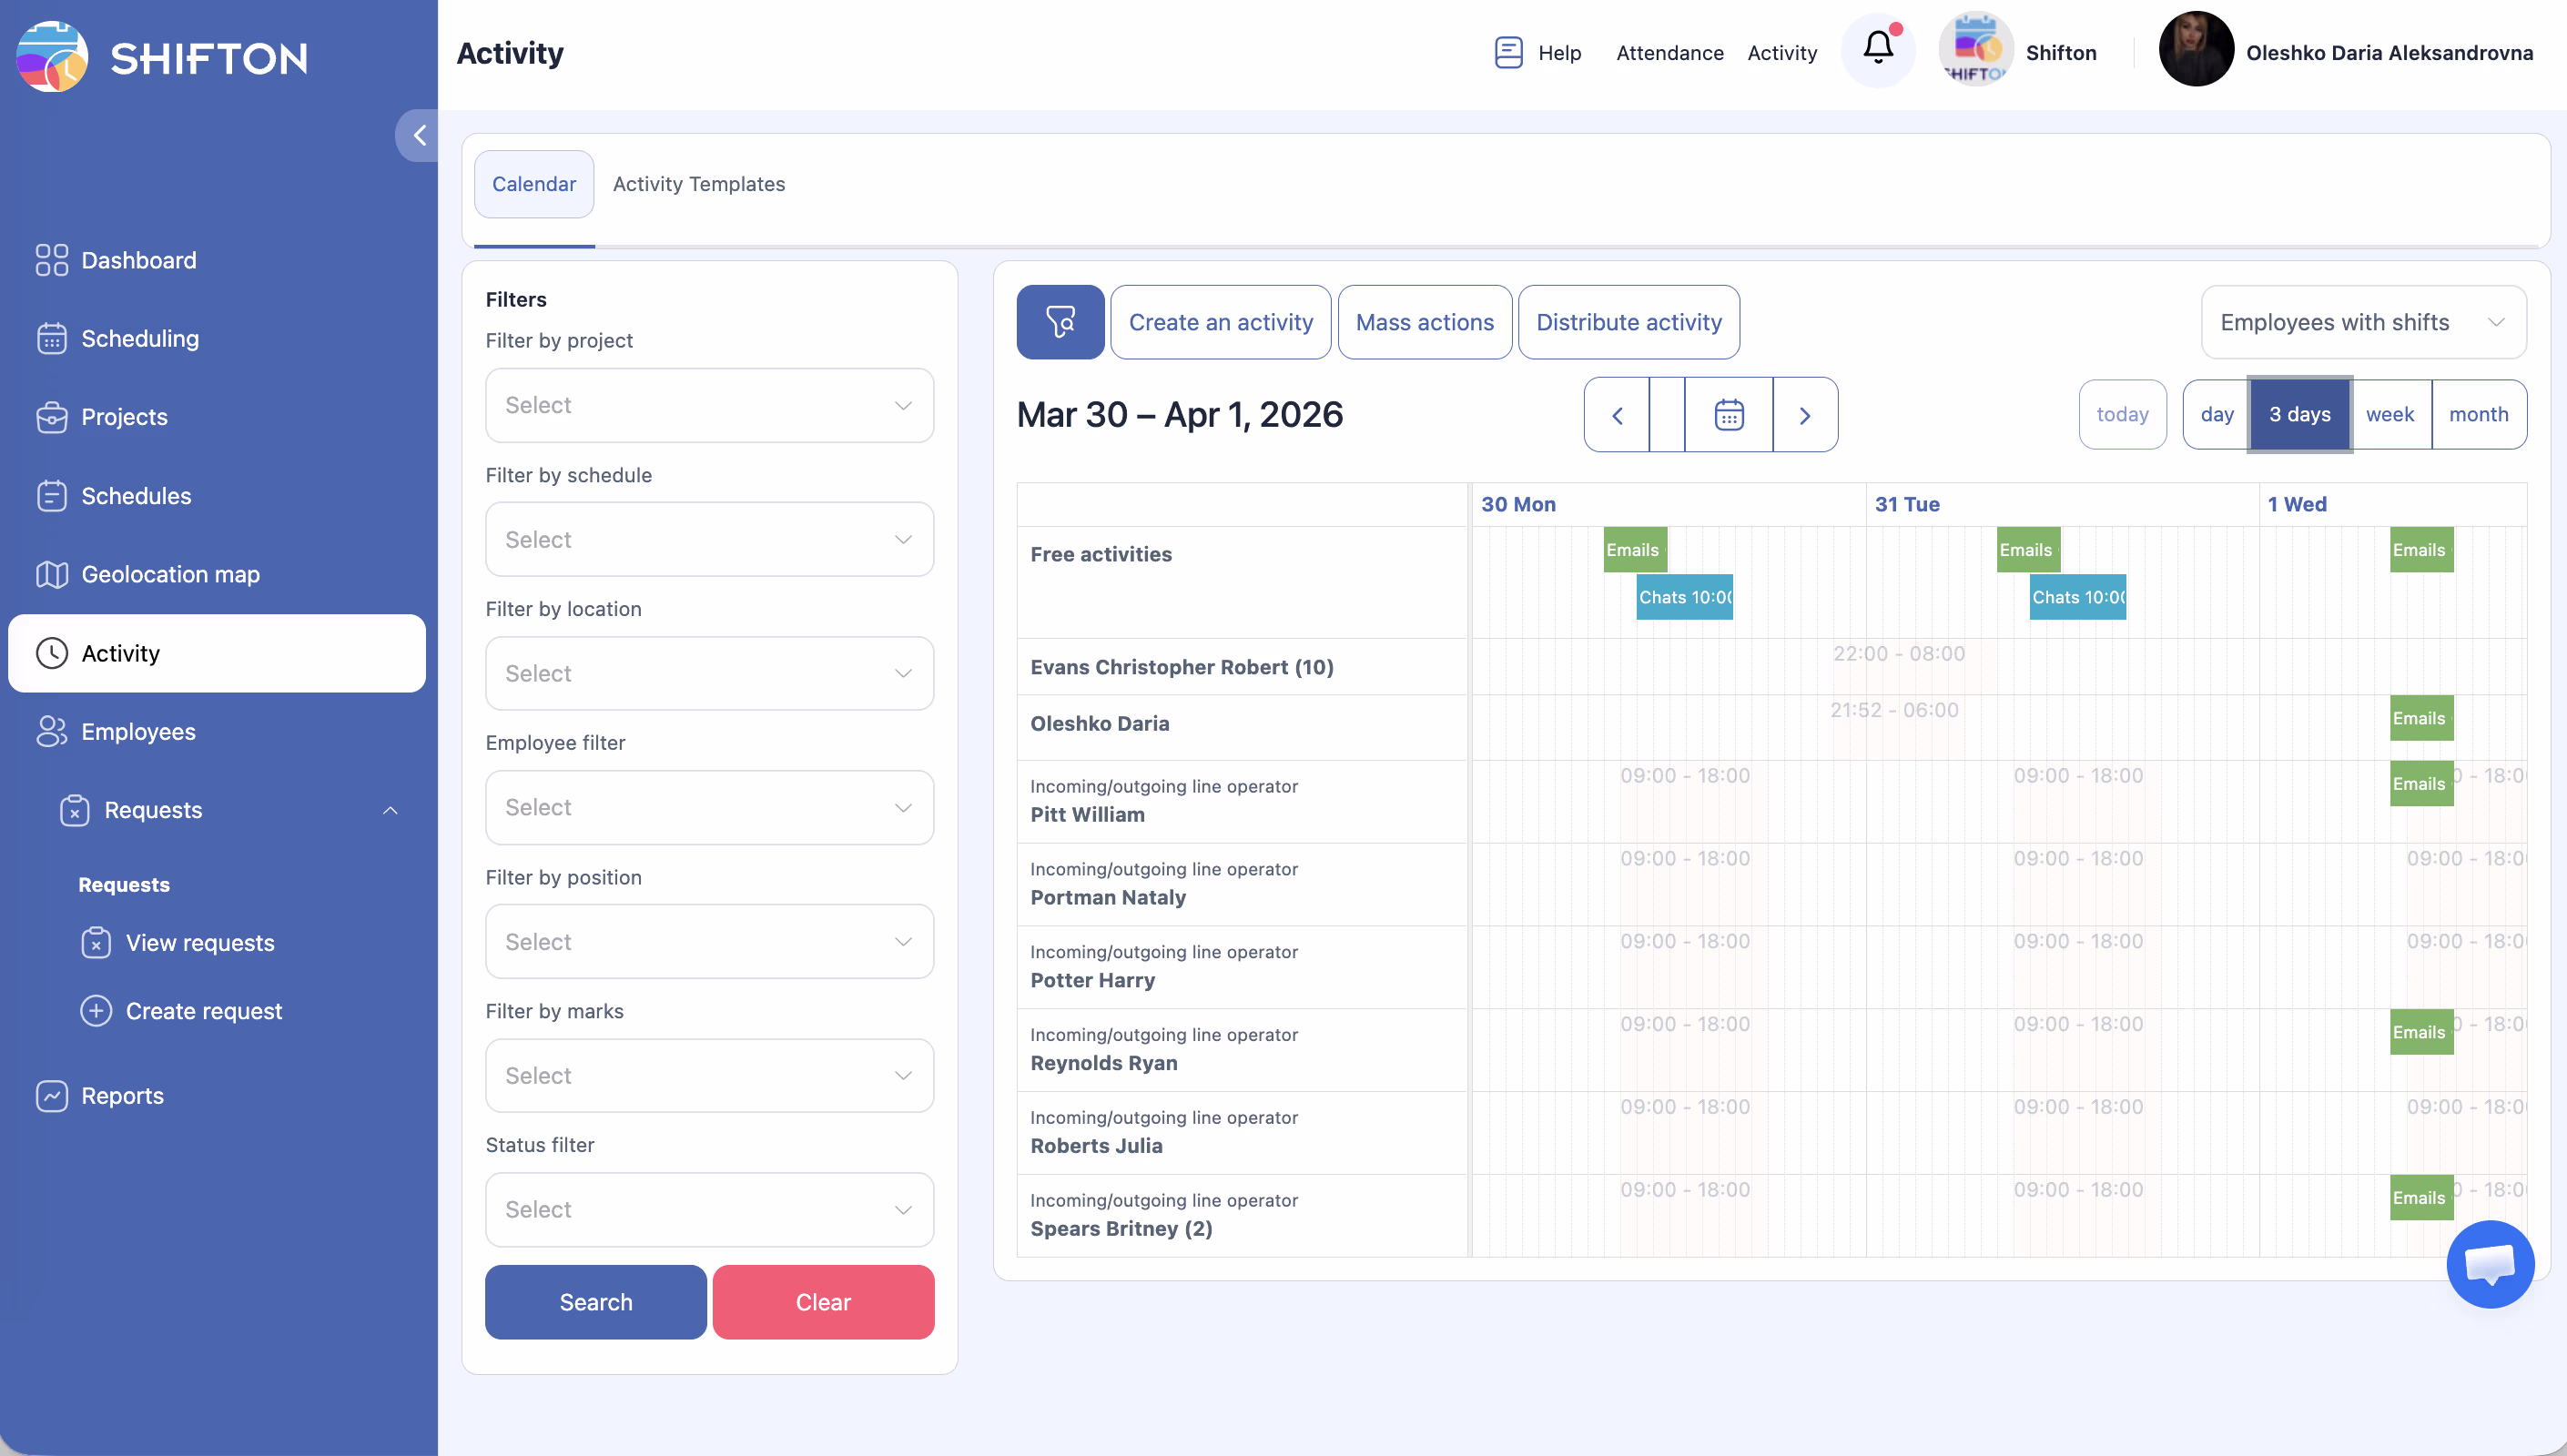The image size is (2567, 1456).
Task: Click the Help document icon
Action: pyautogui.click(x=1508, y=52)
